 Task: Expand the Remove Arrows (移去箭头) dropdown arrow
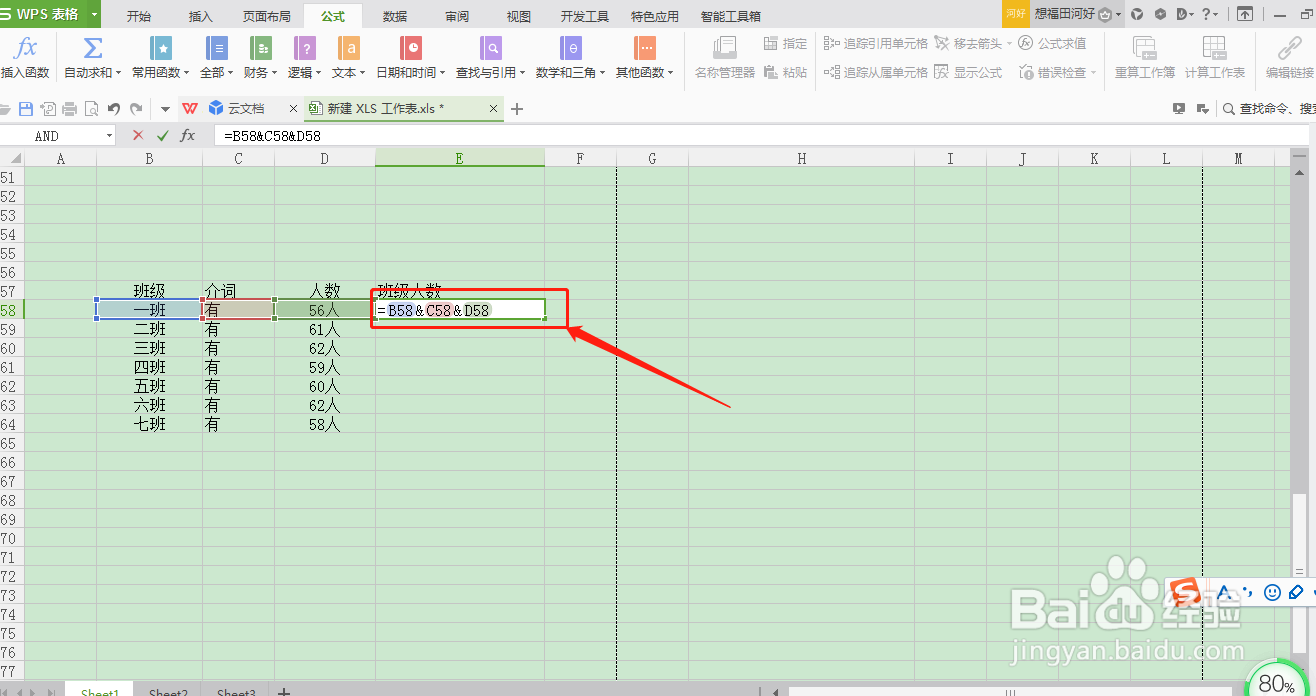[1009, 43]
